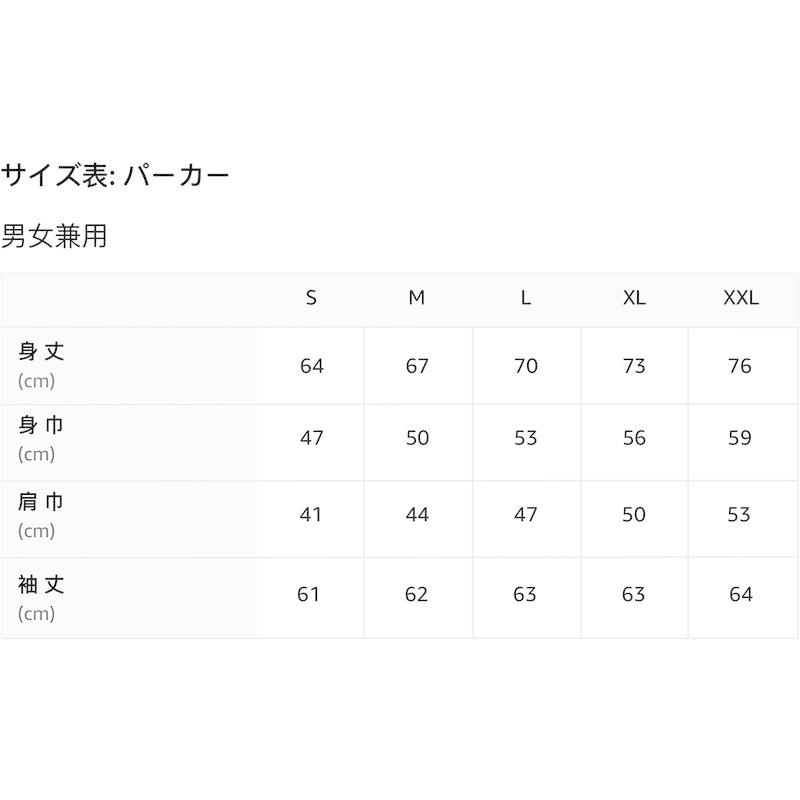
Task: Click the 身丈 row label
Action: pos(42,352)
